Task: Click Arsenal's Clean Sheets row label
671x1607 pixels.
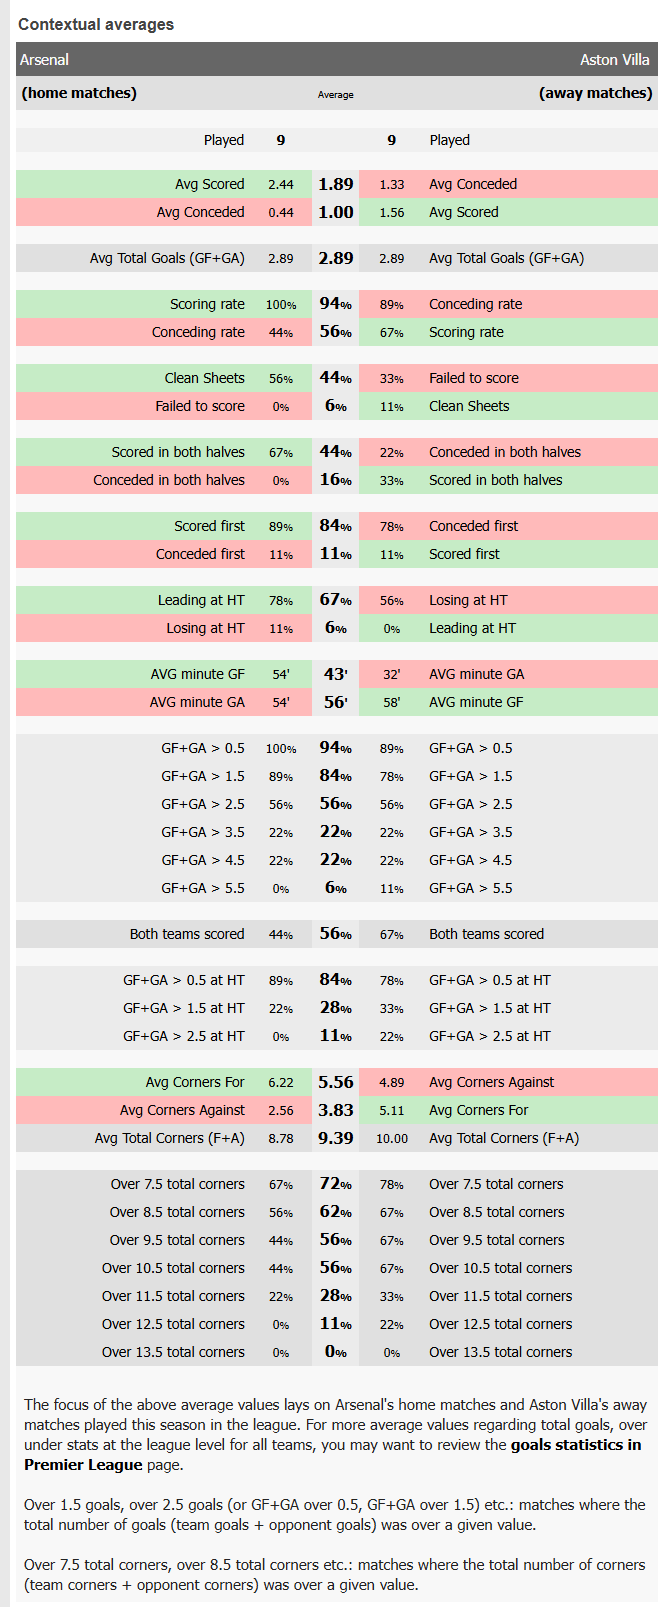Action: pyautogui.click(x=204, y=378)
